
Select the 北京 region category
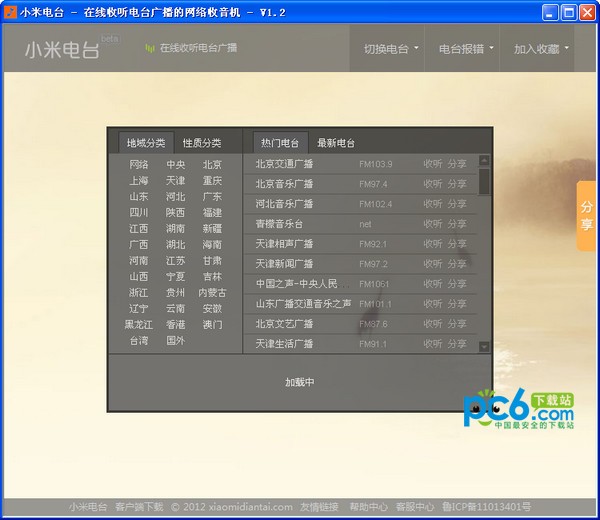point(212,165)
